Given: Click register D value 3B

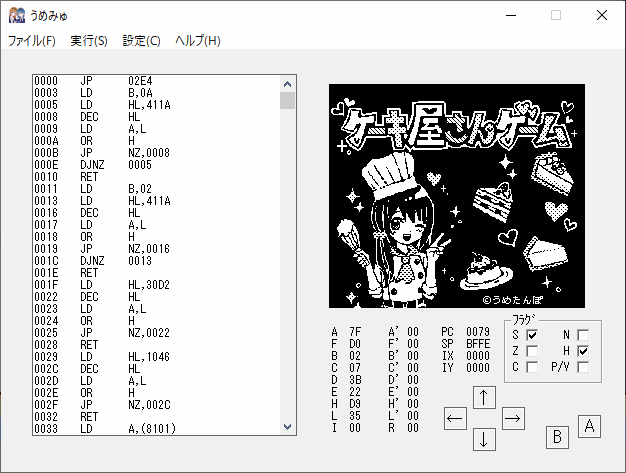Looking at the screenshot, I should tap(355, 380).
